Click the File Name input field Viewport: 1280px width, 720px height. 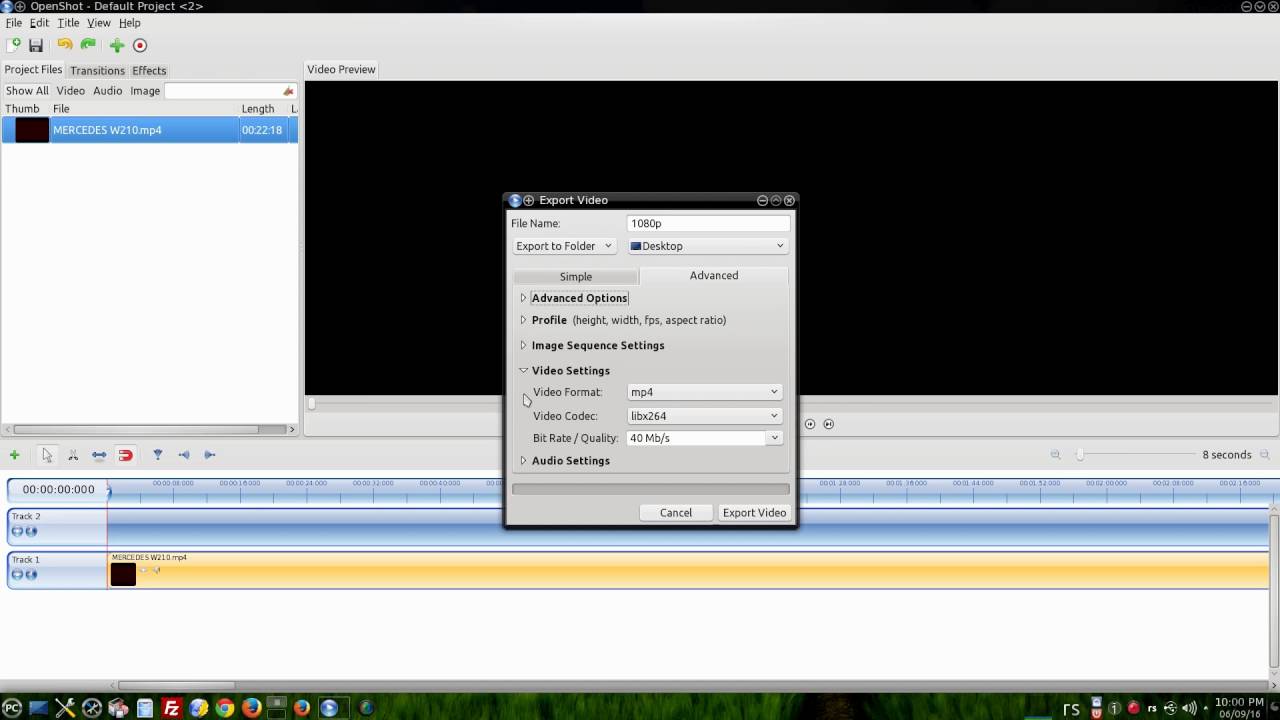click(708, 223)
